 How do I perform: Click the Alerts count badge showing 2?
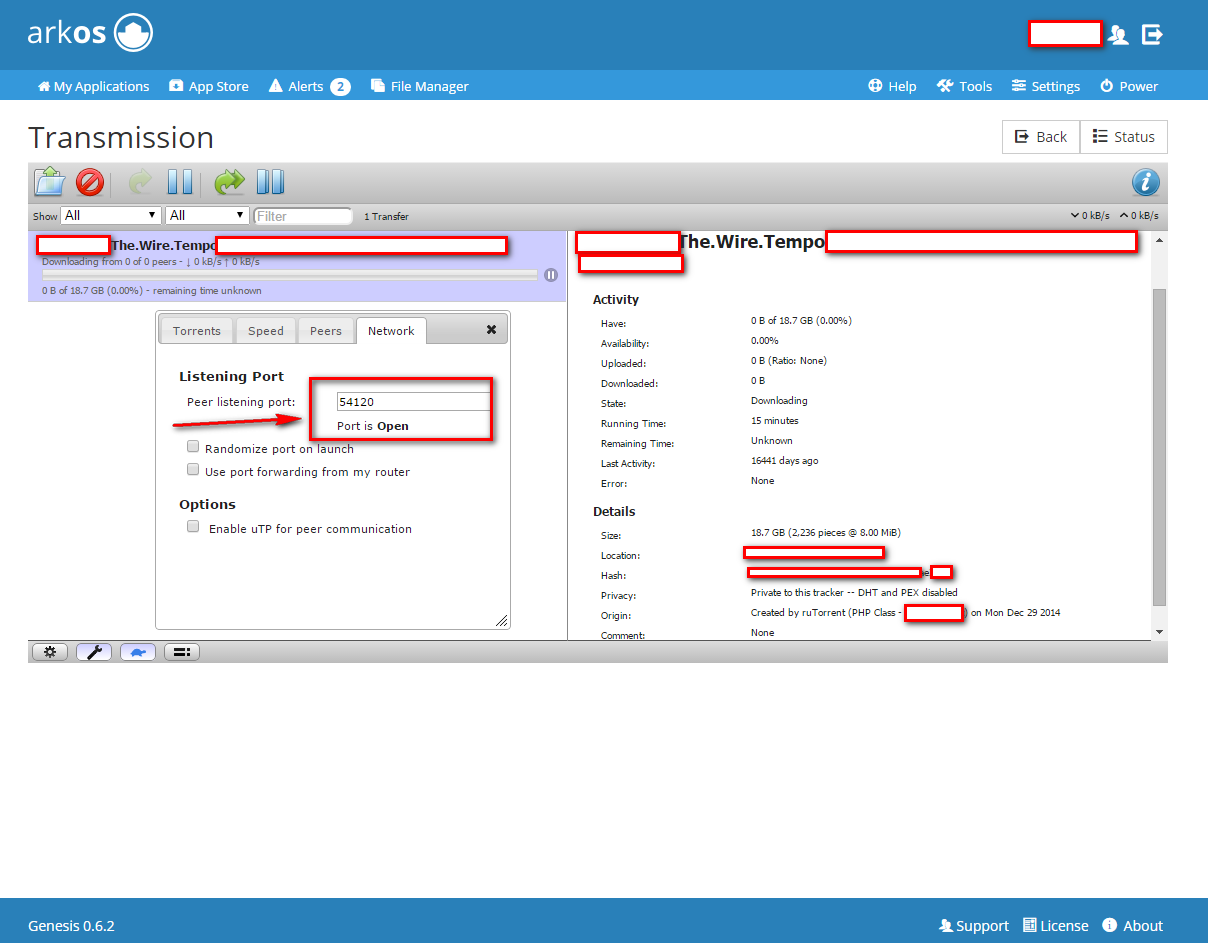tap(340, 87)
